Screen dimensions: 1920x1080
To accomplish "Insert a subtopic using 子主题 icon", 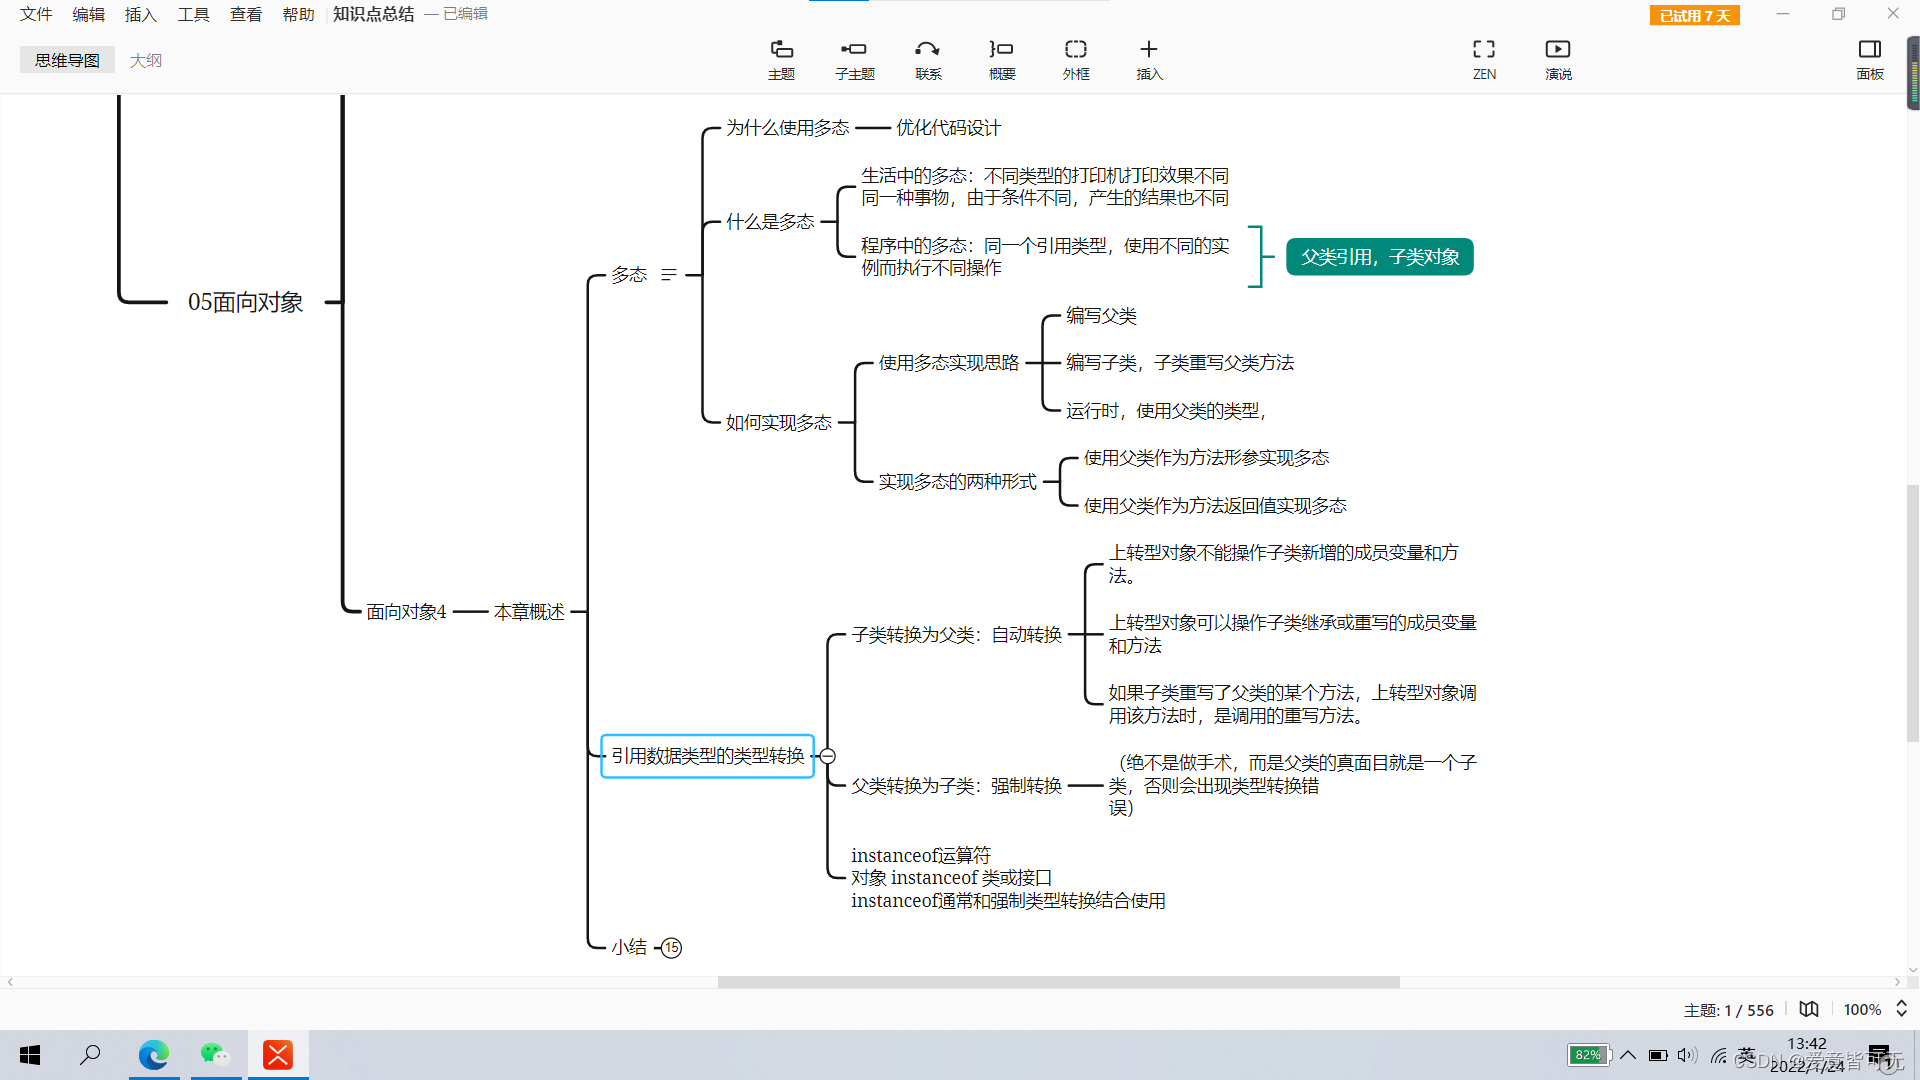I will [854, 59].
